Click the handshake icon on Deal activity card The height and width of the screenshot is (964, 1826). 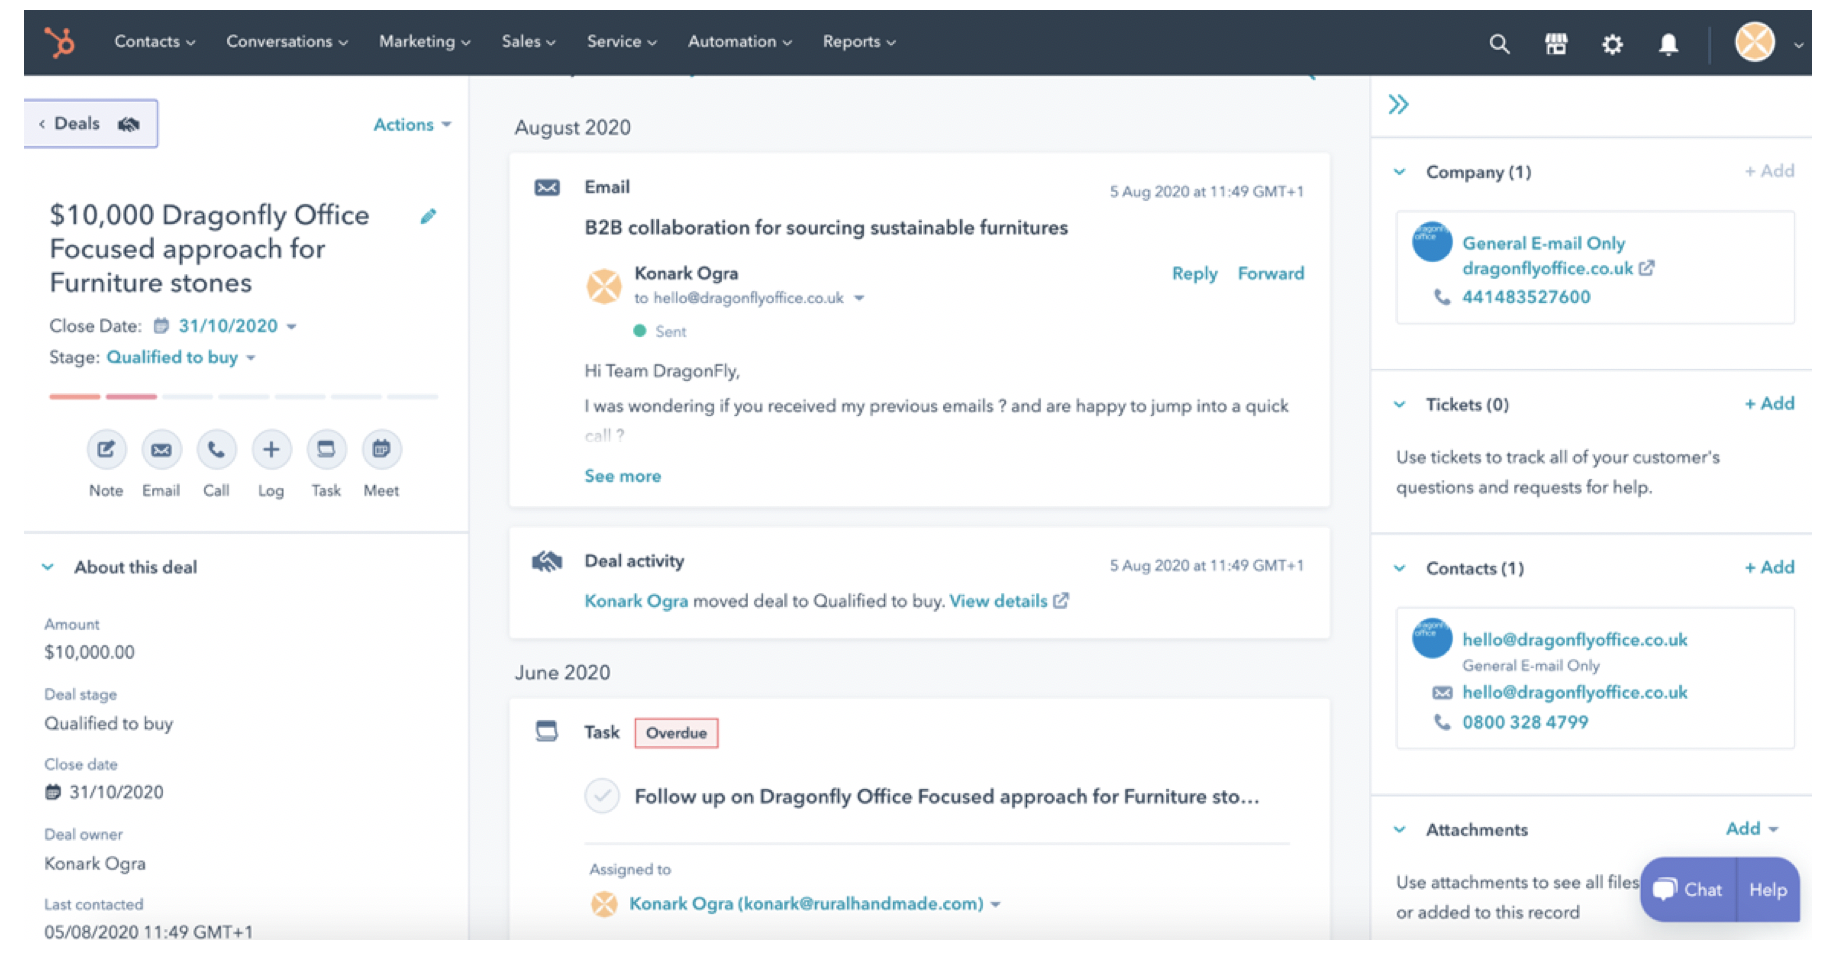(547, 561)
